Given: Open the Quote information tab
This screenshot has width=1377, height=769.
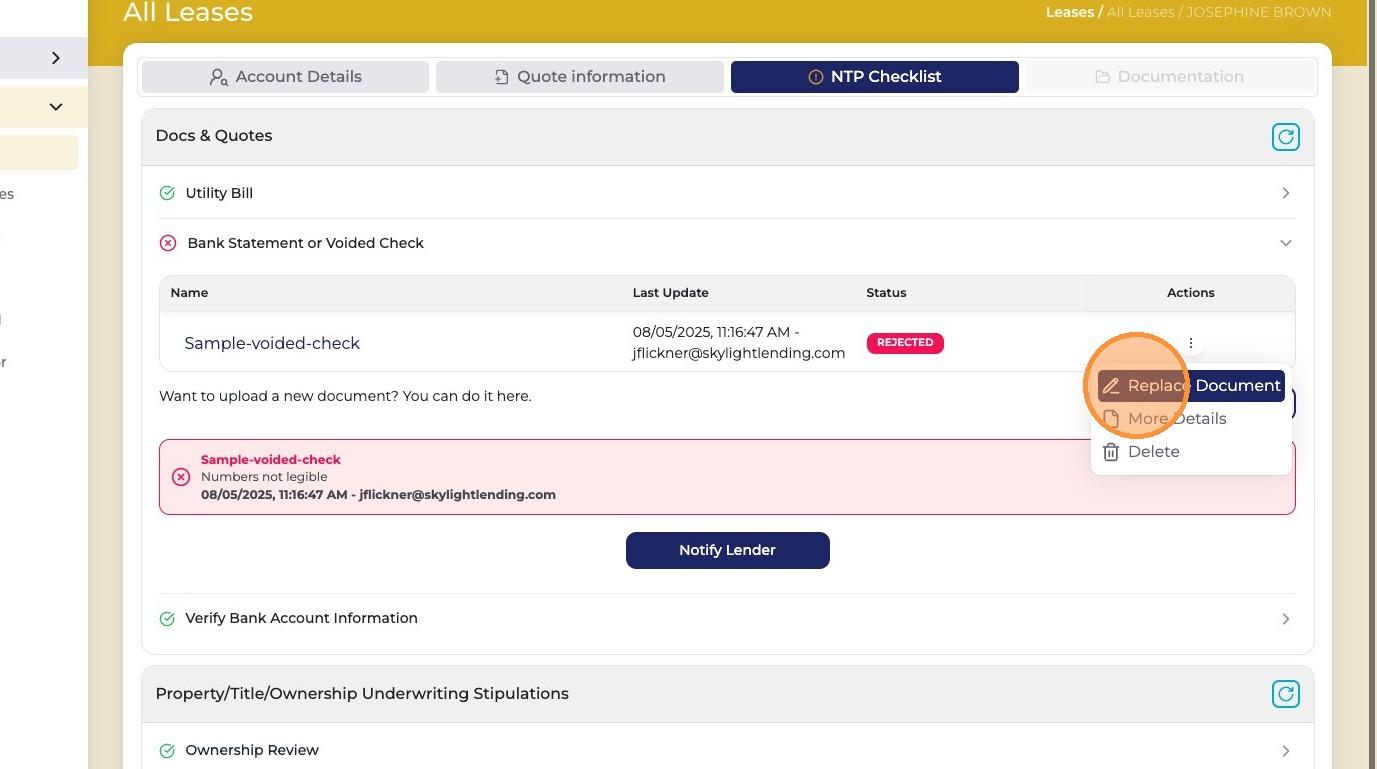Looking at the screenshot, I should point(580,77).
